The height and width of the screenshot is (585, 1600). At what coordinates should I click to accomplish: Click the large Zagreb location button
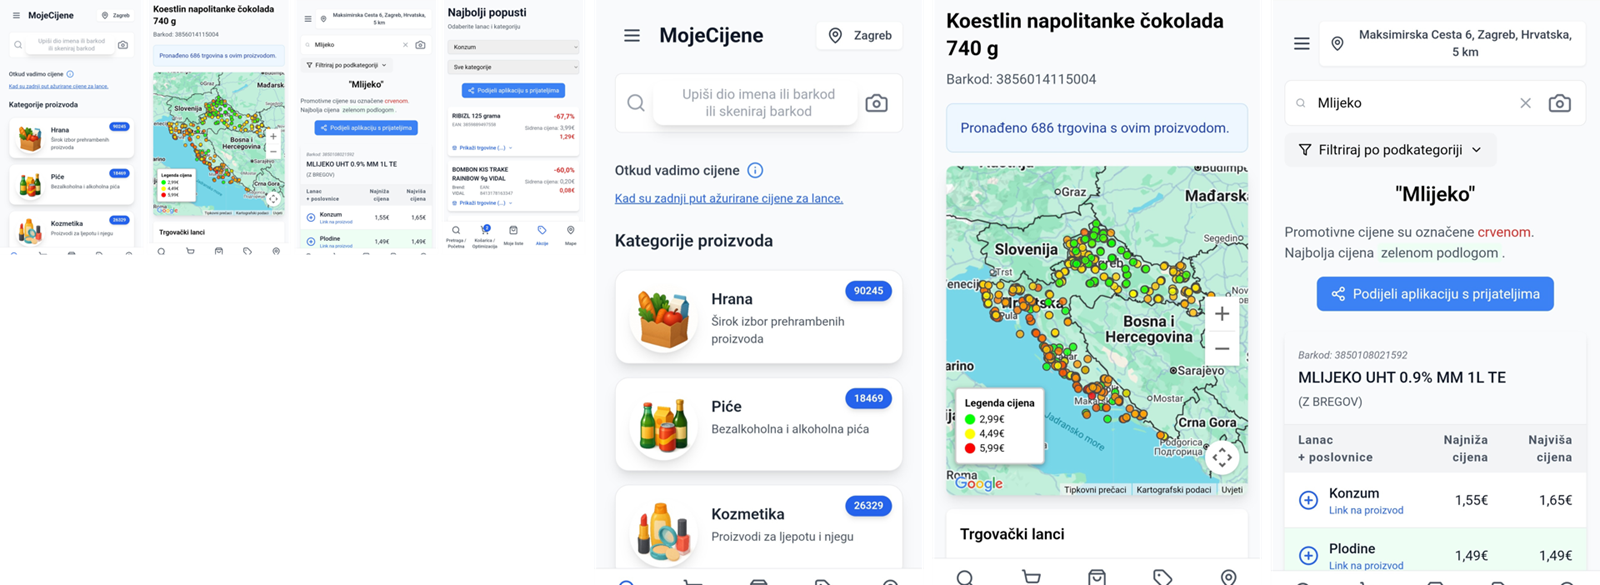tap(859, 36)
